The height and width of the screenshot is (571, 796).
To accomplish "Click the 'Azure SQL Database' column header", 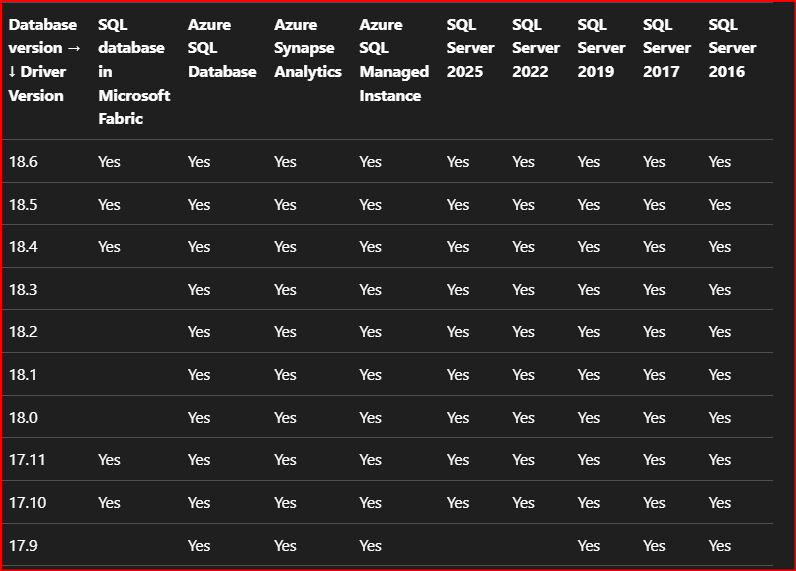I will (222, 48).
